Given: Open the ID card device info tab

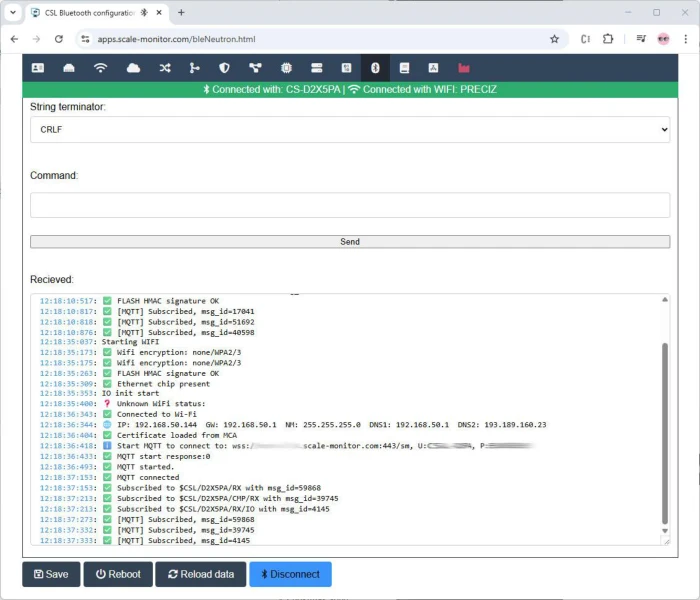Looking at the screenshot, I should (x=38, y=68).
